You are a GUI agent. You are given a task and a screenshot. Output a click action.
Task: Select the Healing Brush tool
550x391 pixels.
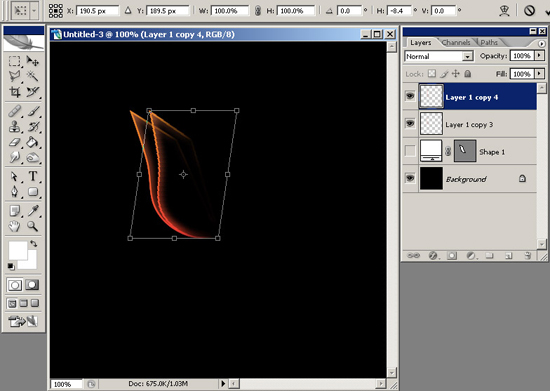tap(14, 112)
